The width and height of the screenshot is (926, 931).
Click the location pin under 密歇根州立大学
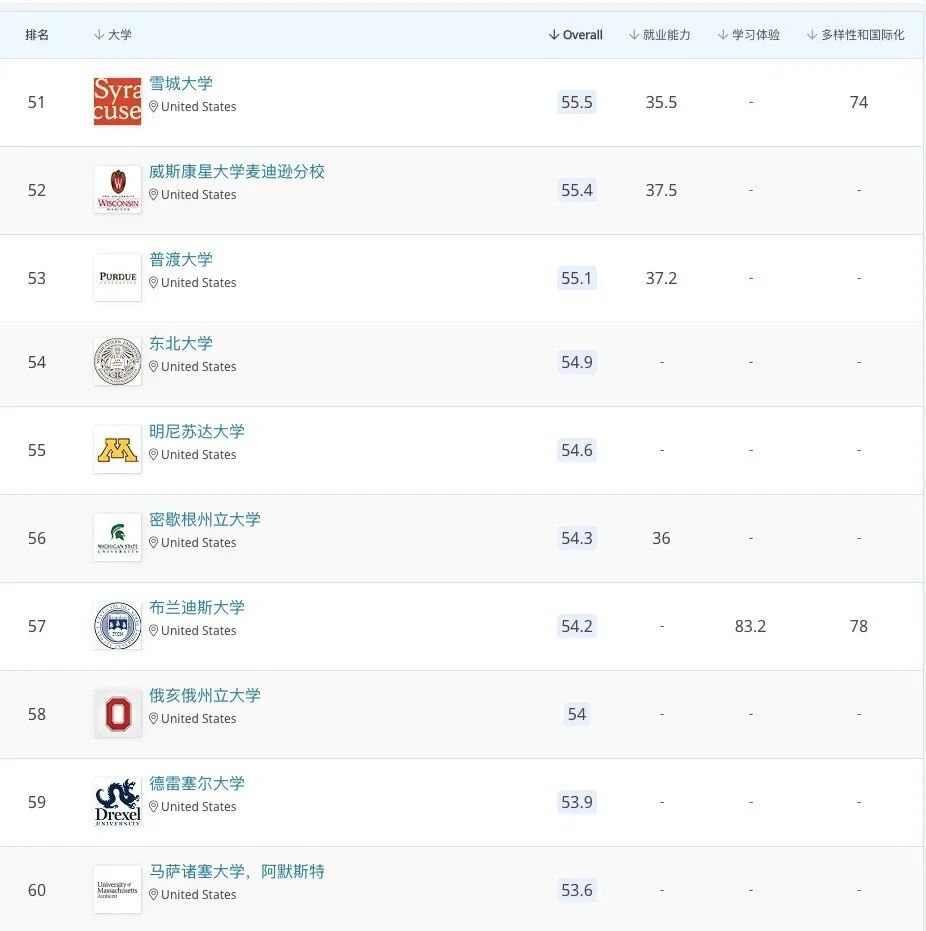(153, 543)
